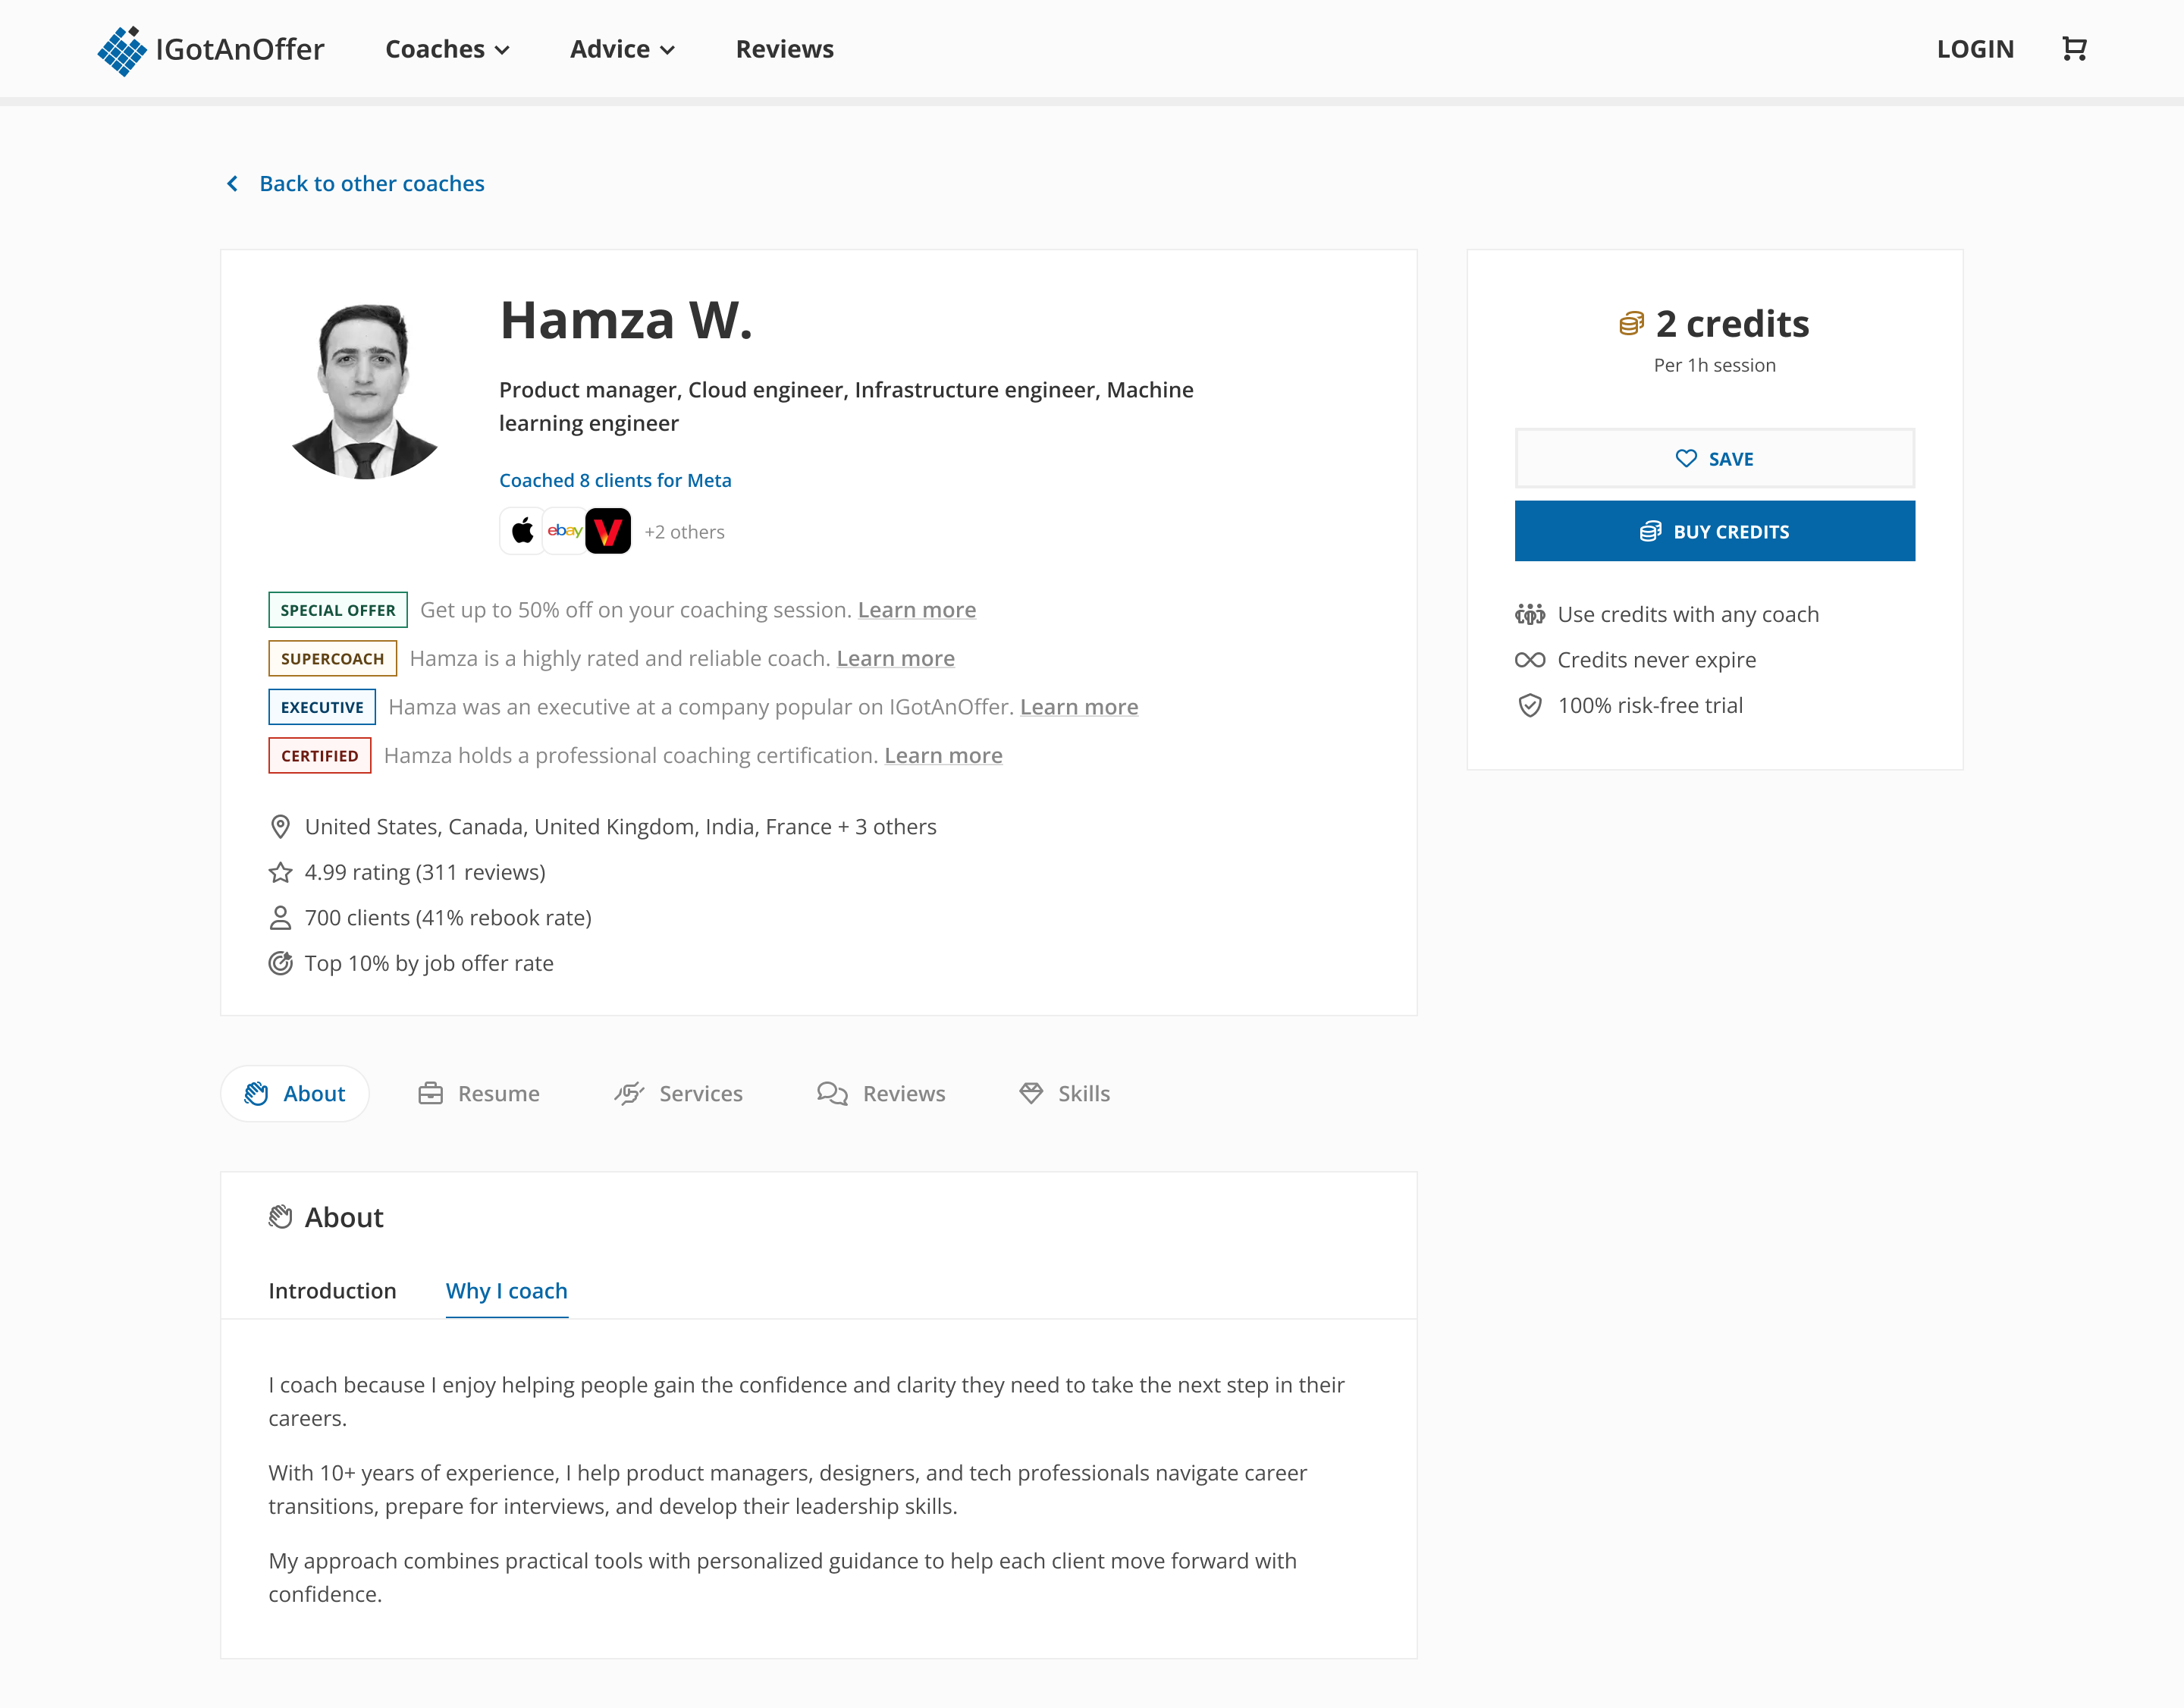Open the Reviews page in navbar

784,49
